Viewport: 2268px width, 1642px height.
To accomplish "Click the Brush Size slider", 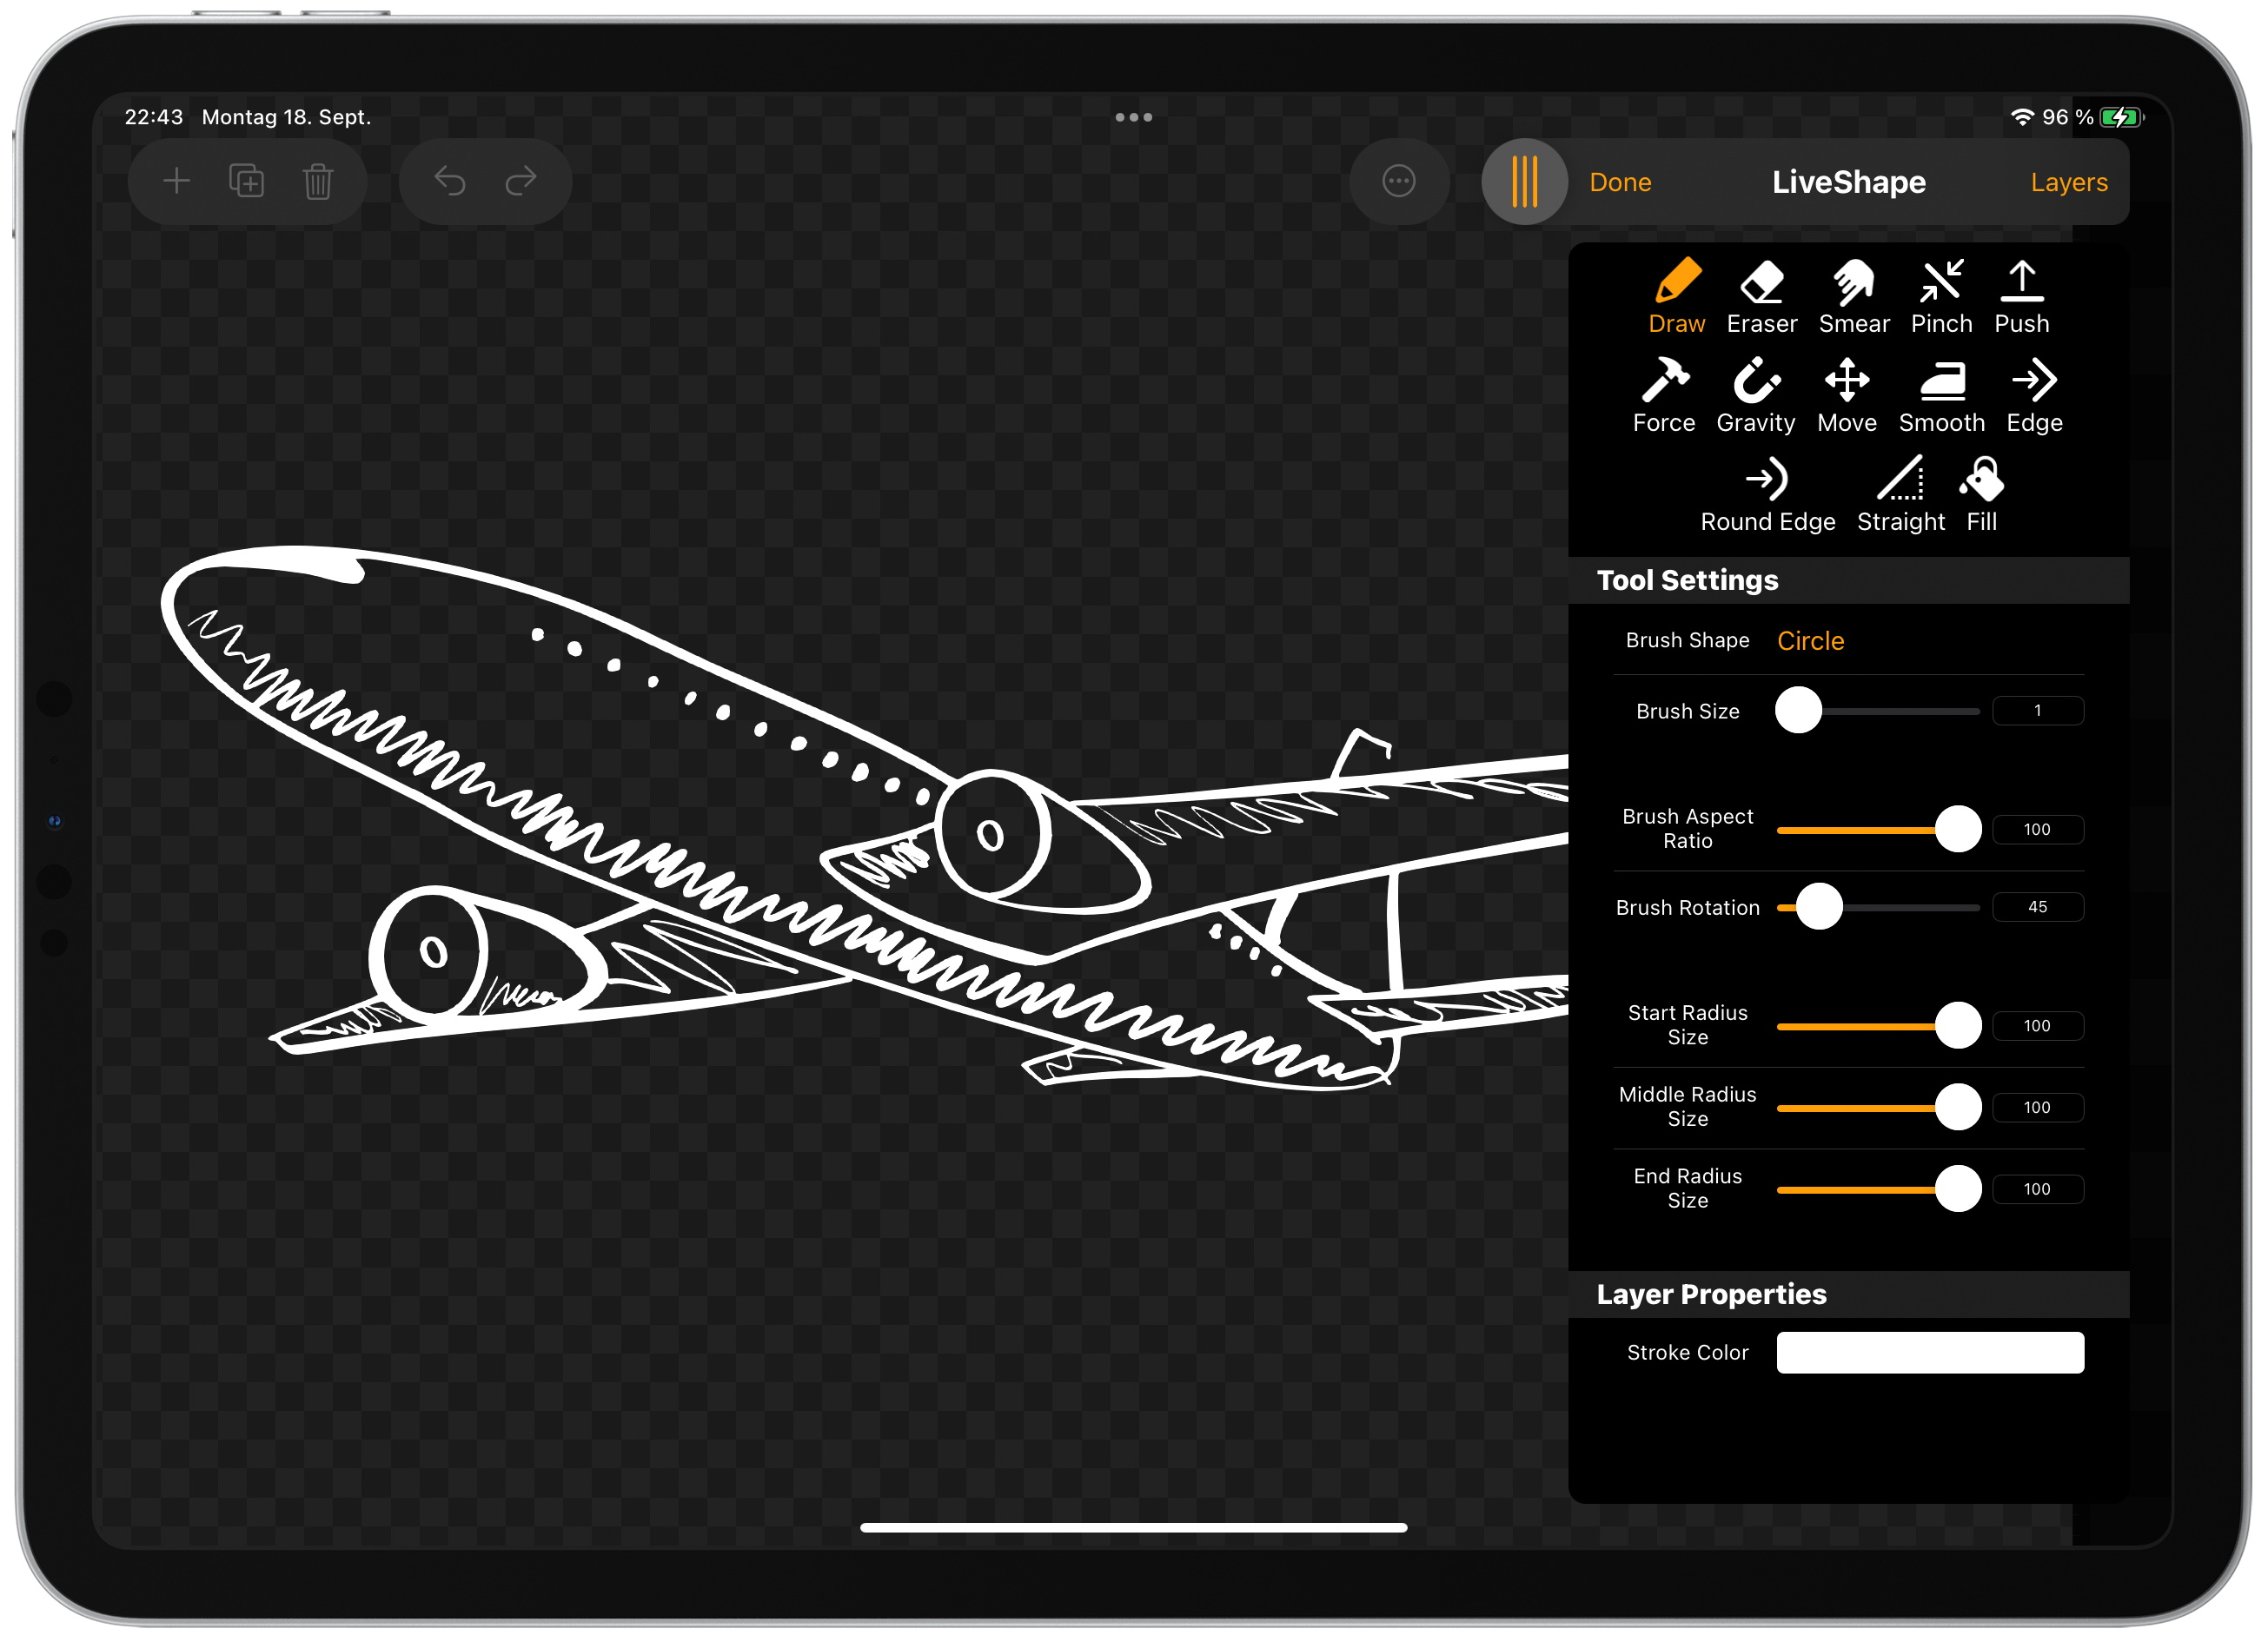I will coord(1877,711).
